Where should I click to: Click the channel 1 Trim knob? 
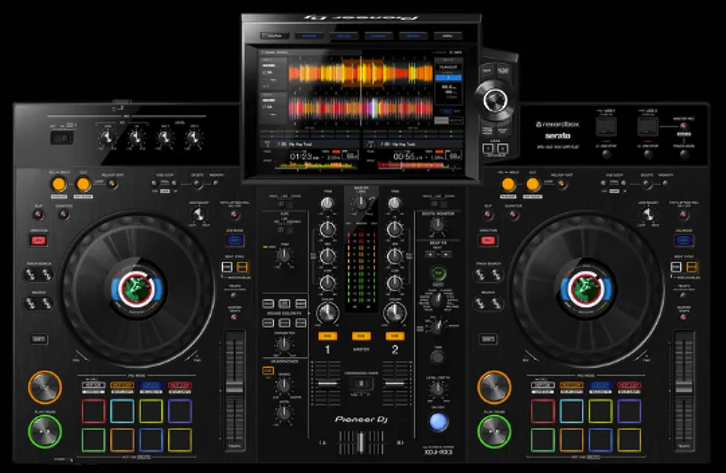point(327,203)
